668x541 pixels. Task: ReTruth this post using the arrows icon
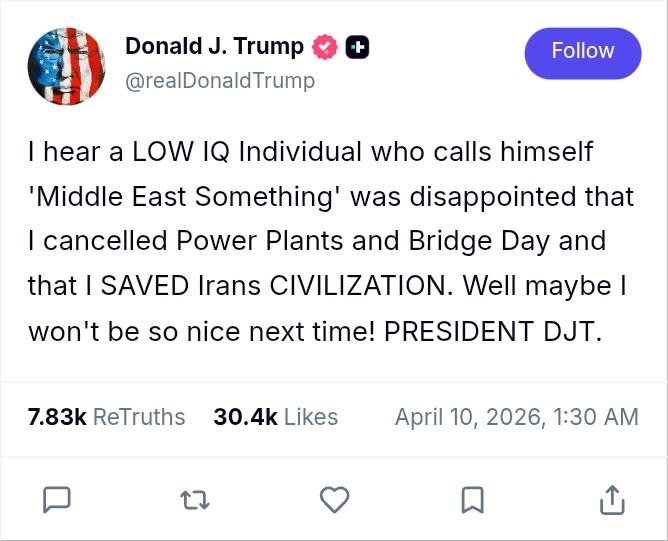[195, 500]
